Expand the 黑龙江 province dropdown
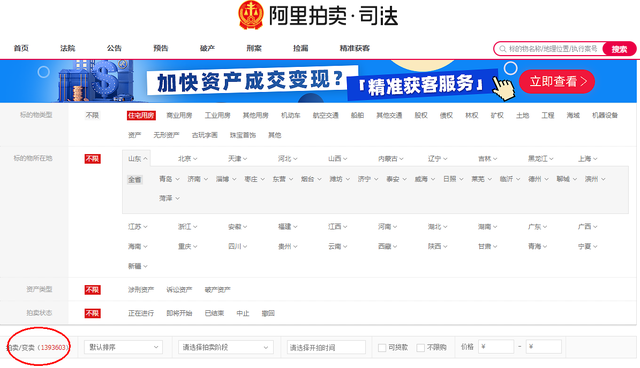 coord(540,159)
